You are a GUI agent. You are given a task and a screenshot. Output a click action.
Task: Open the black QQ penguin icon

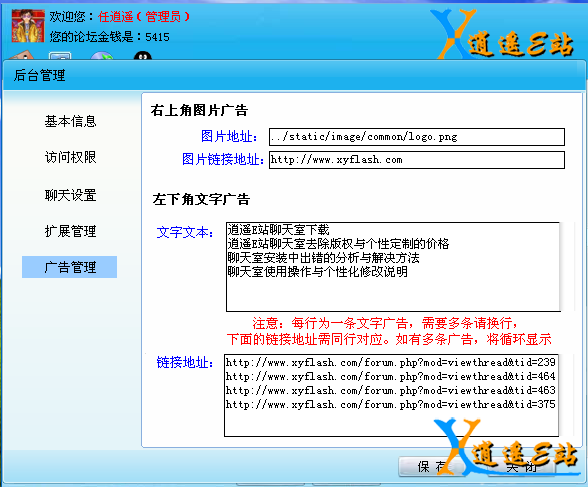click(x=143, y=55)
